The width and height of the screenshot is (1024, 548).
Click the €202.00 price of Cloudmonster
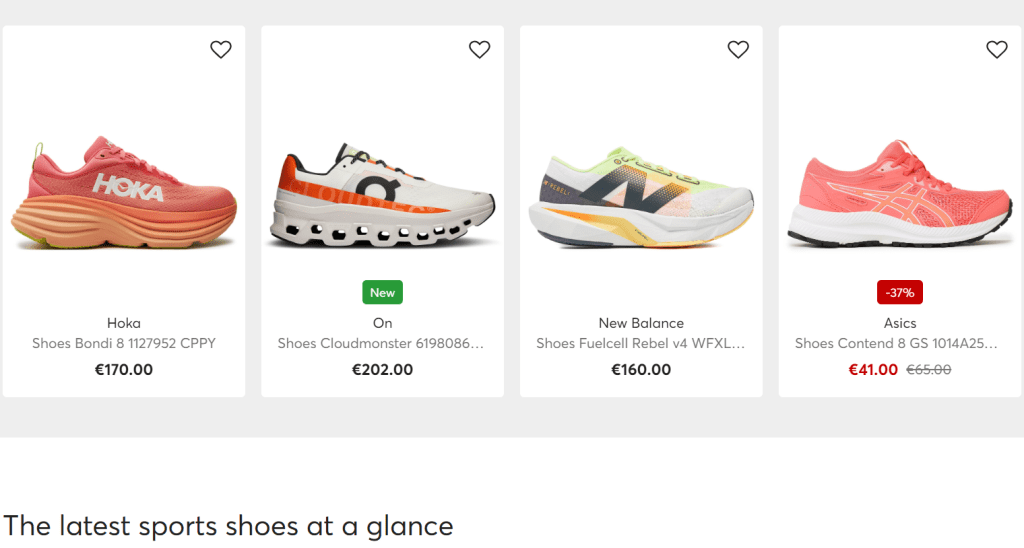(382, 369)
